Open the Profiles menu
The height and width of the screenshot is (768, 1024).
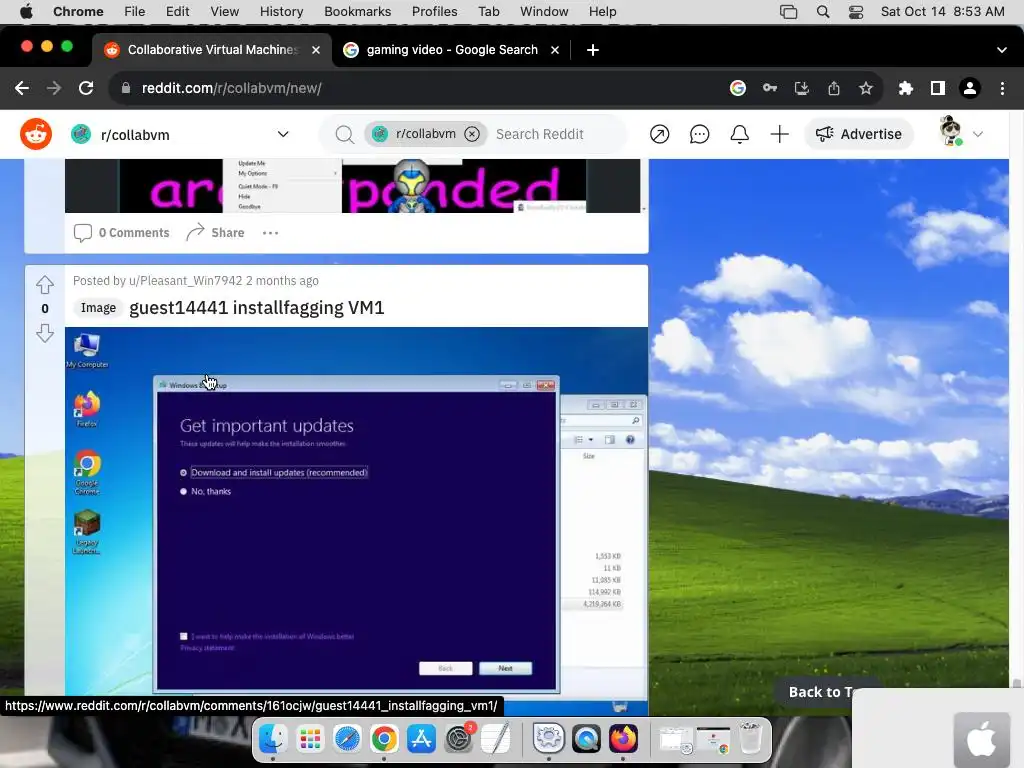tap(434, 11)
